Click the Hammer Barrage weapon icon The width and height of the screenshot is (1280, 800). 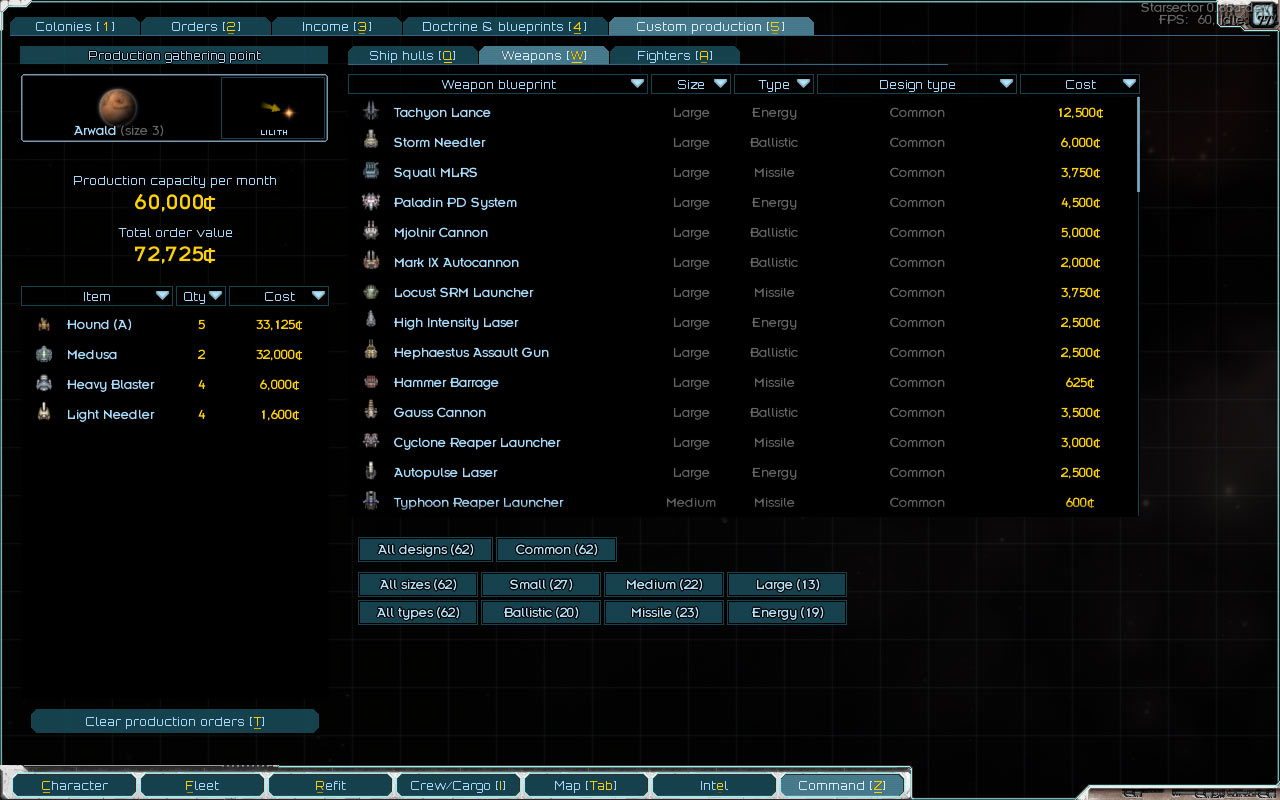click(x=371, y=382)
